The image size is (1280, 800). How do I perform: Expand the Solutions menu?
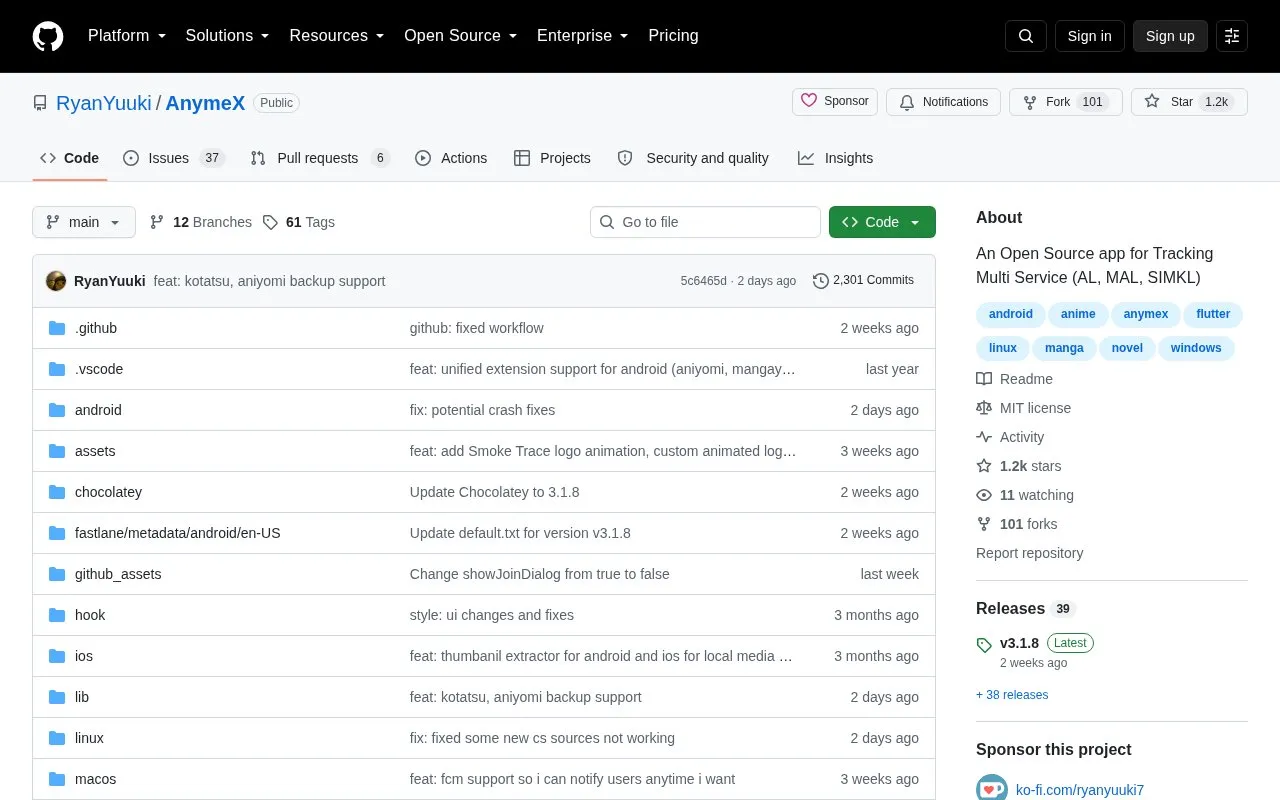click(x=227, y=36)
